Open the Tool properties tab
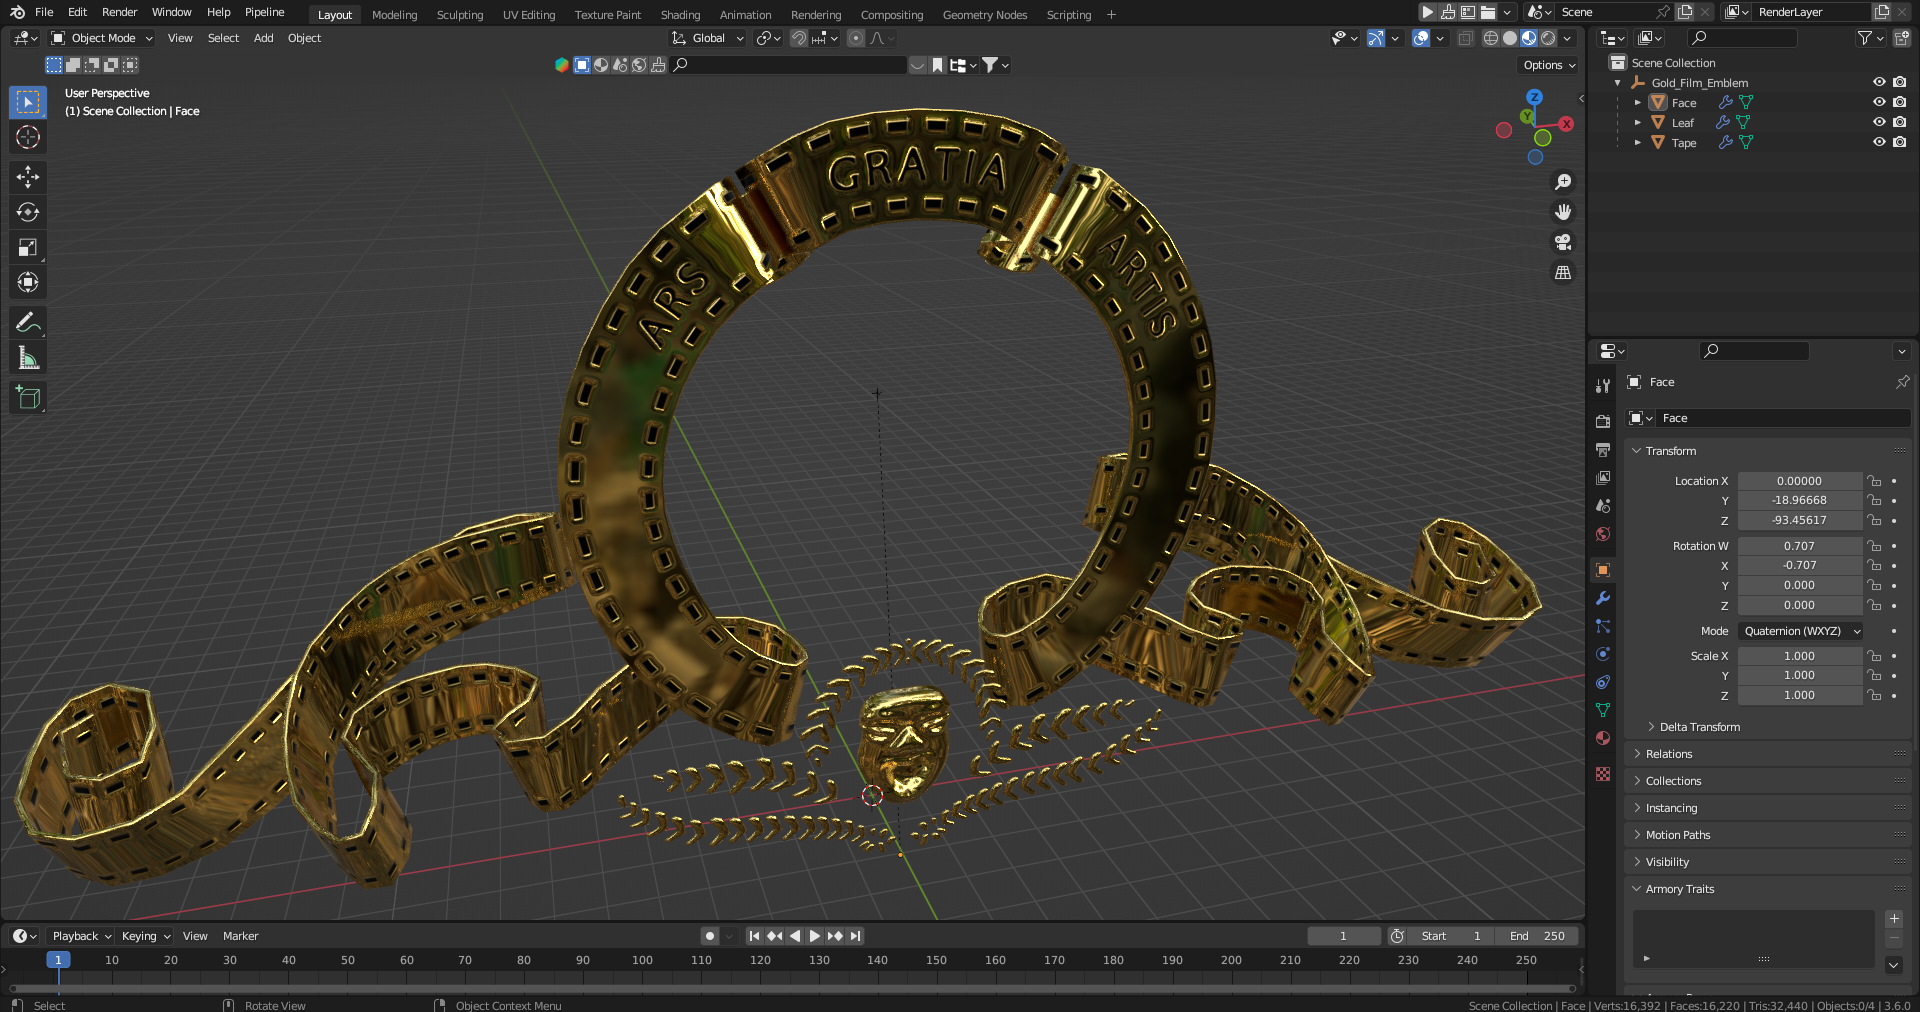1920x1012 pixels. click(1603, 386)
